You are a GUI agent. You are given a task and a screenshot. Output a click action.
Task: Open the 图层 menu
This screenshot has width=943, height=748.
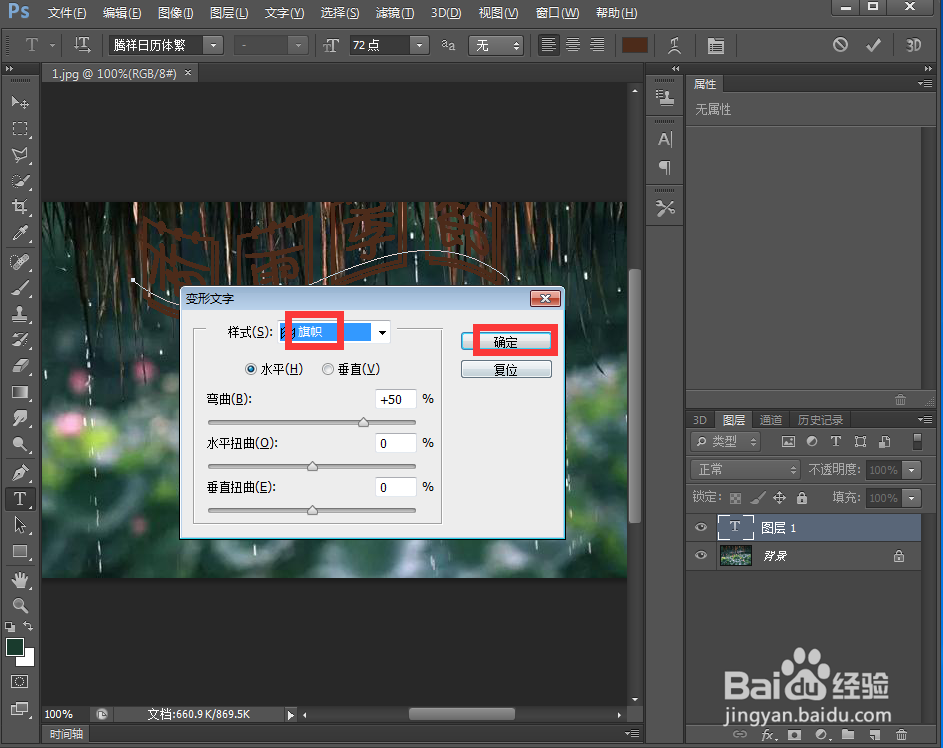(x=229, y=13)
